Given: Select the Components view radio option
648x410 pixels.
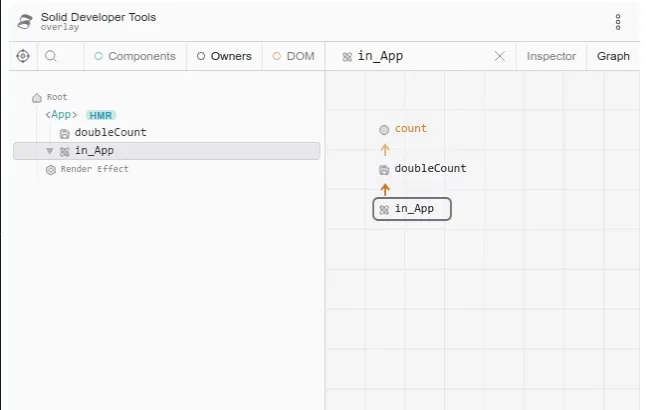Looking at the screenshot, I should point(135,56).
